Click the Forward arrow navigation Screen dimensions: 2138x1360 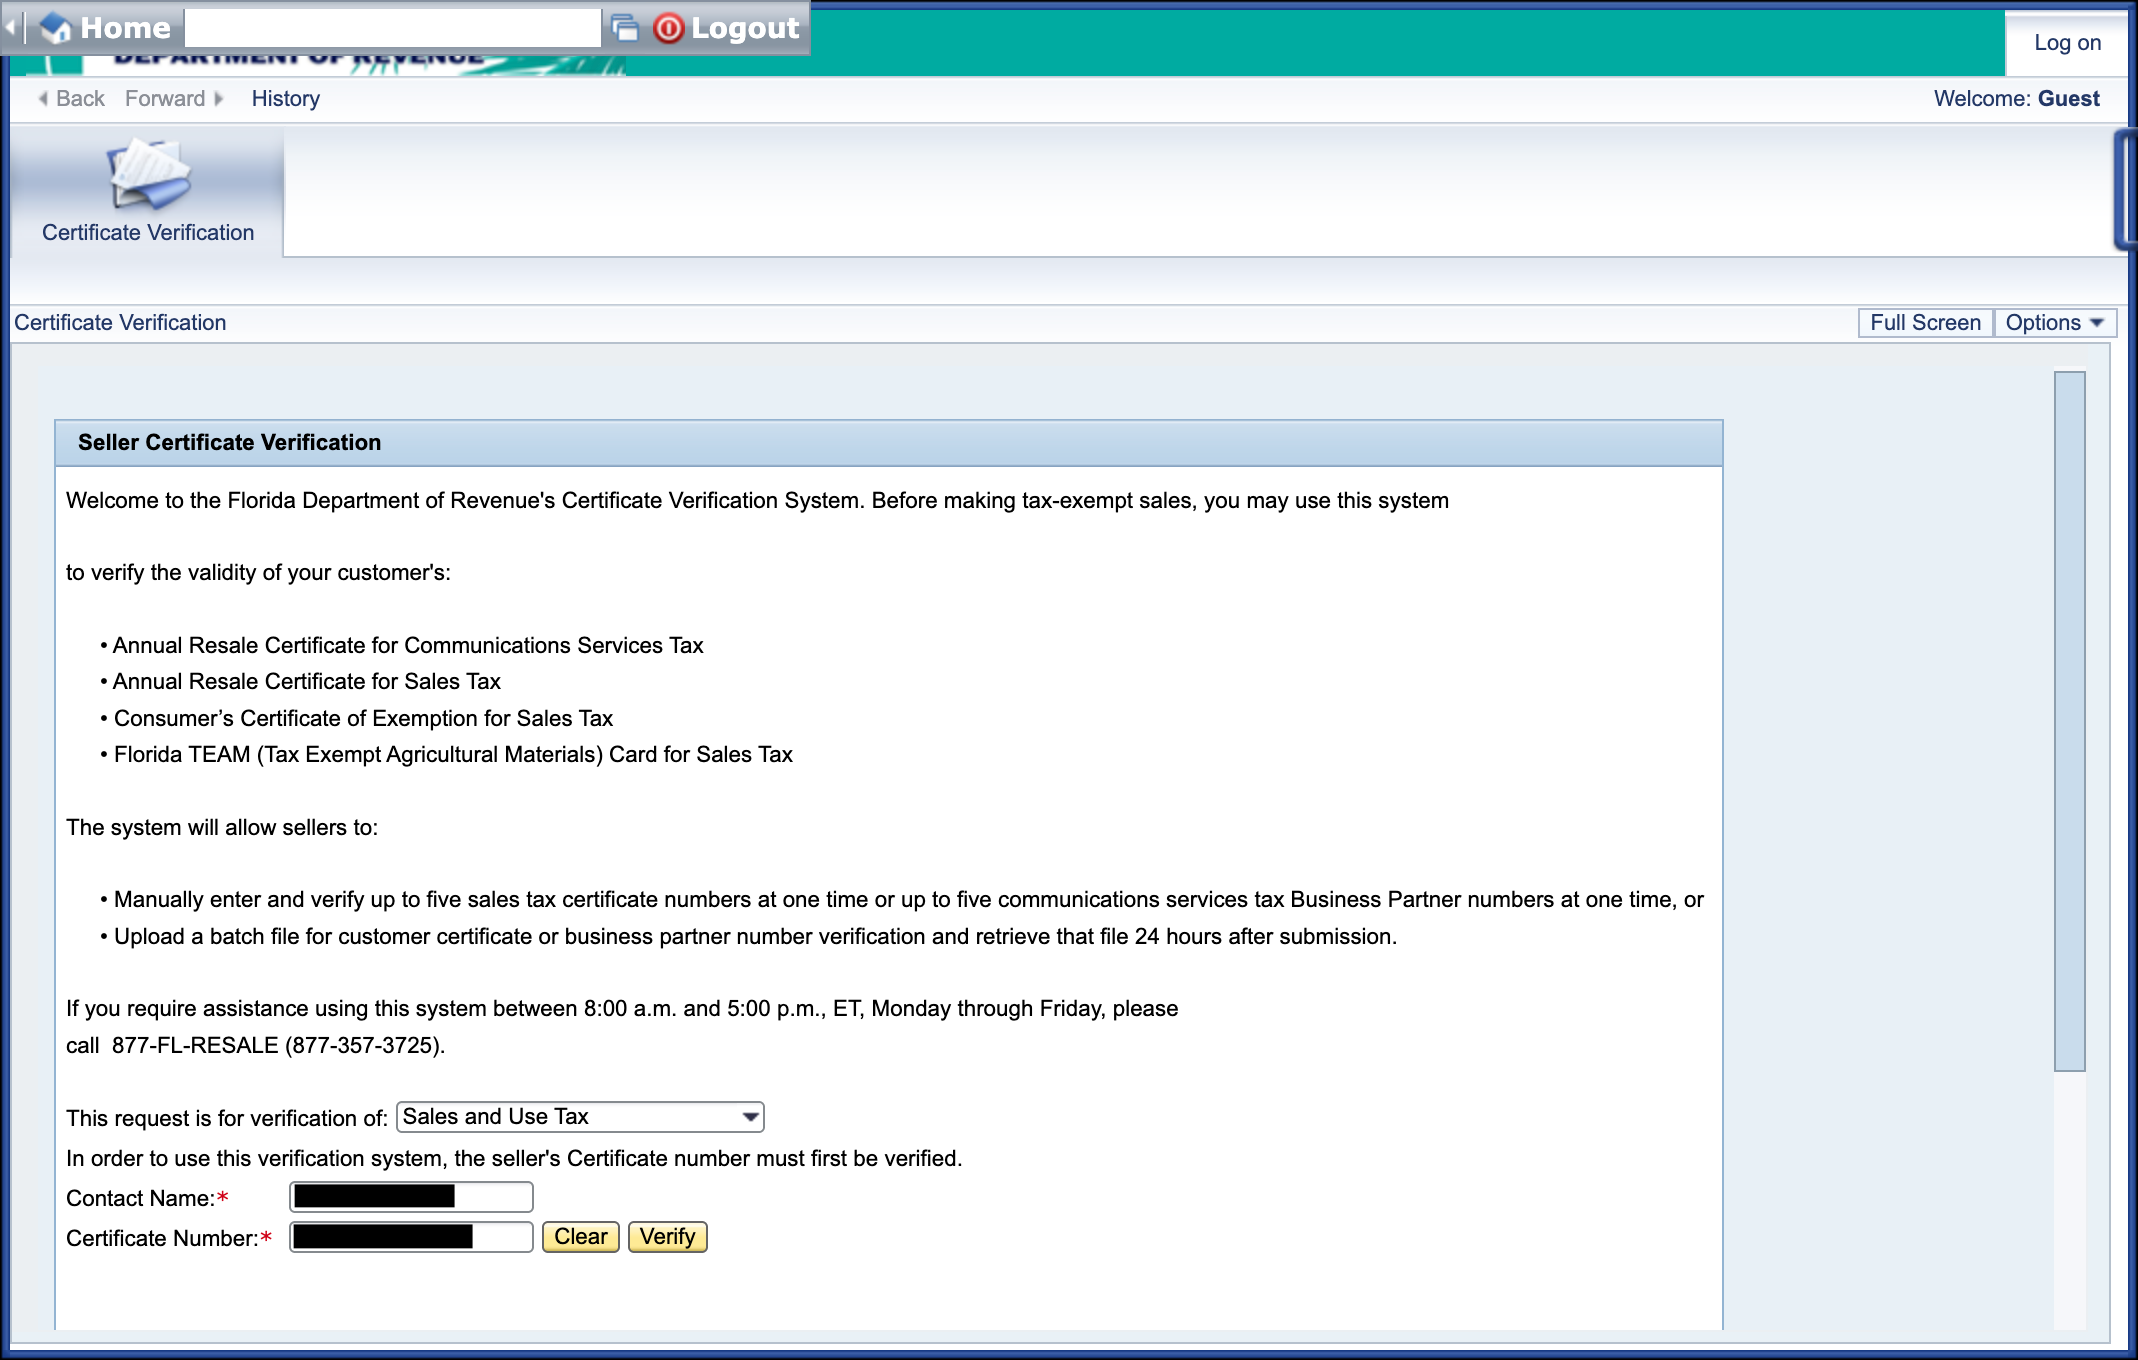tap(175, 98)
